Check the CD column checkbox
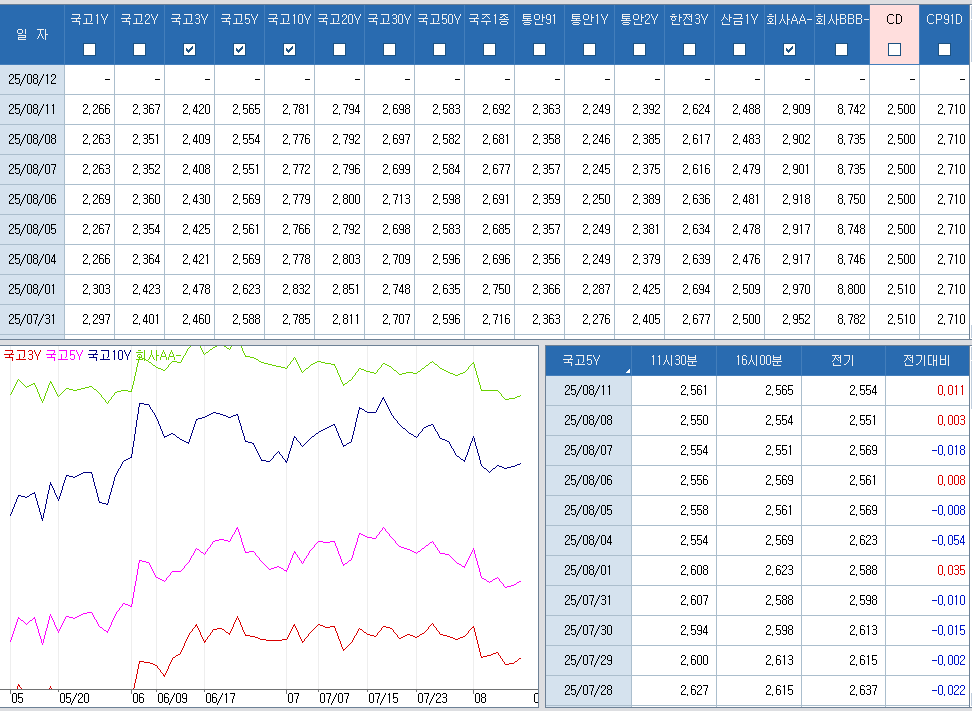The width and height of the screenshot is (972, 711). point(895,50)
